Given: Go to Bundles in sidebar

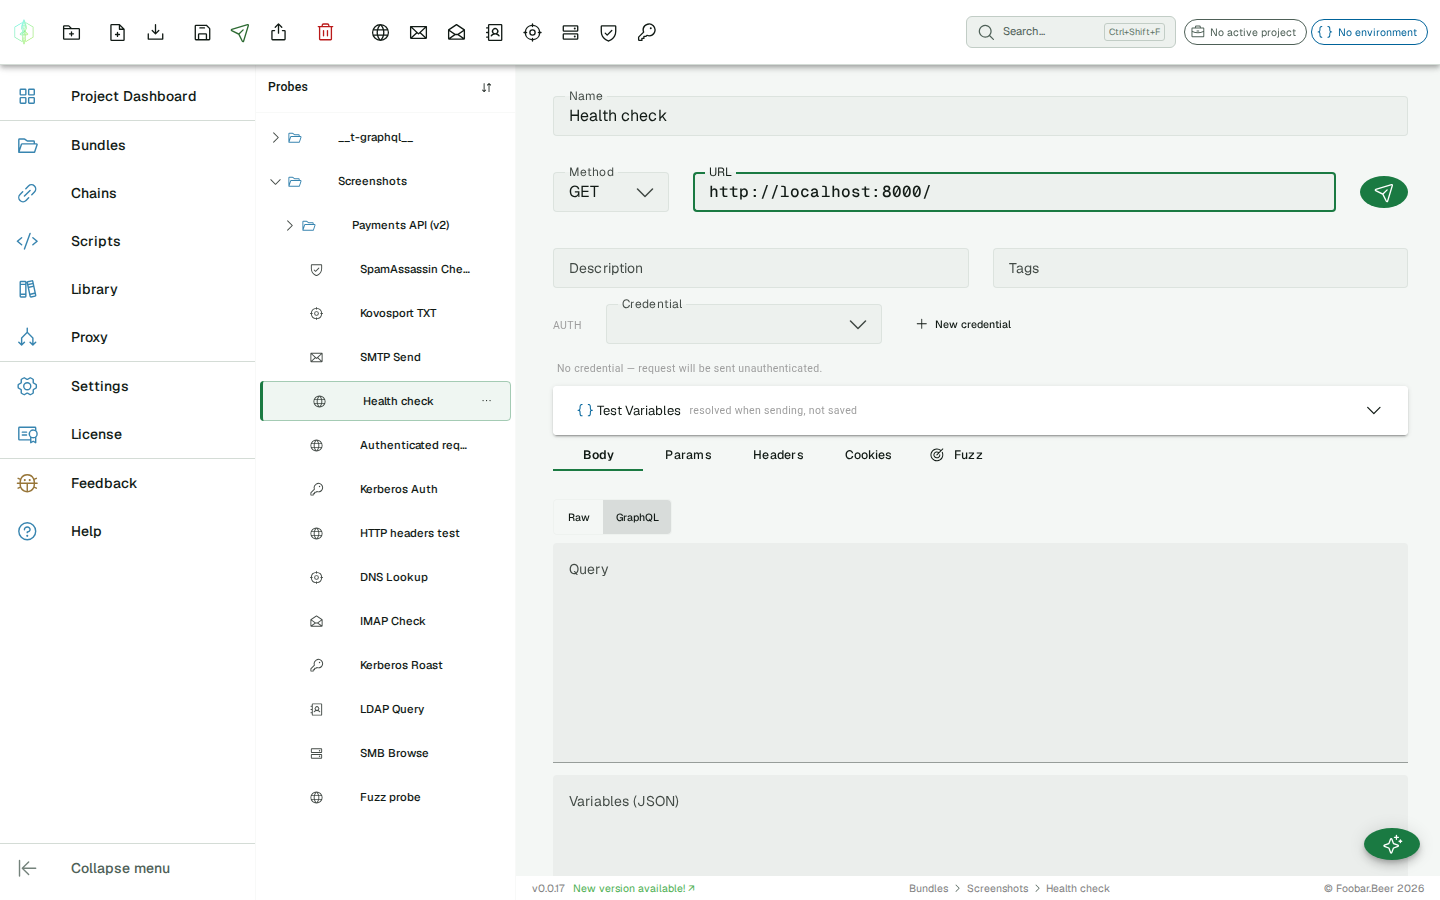Looking at the screenshot, I should click(x=128, y=145).
